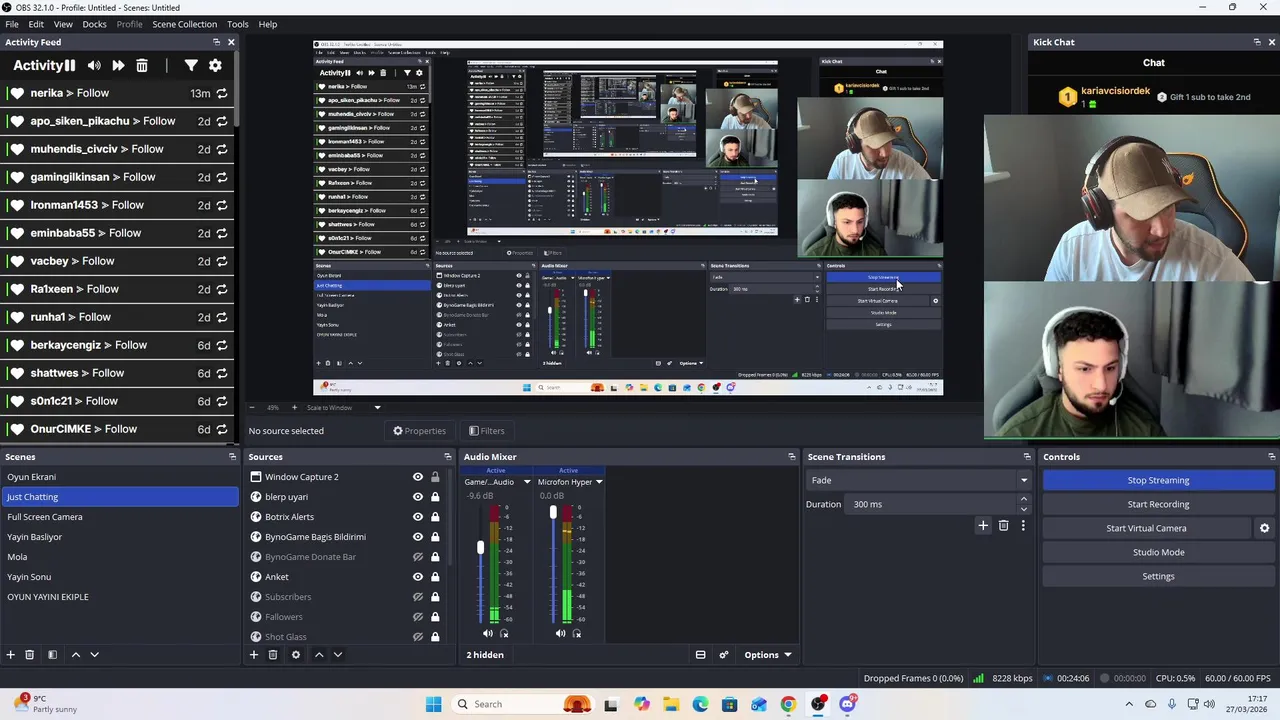Open the View menu
The width and height of the screenshot is (1280, 720).
pyautogui.click(x=63, y=24)
